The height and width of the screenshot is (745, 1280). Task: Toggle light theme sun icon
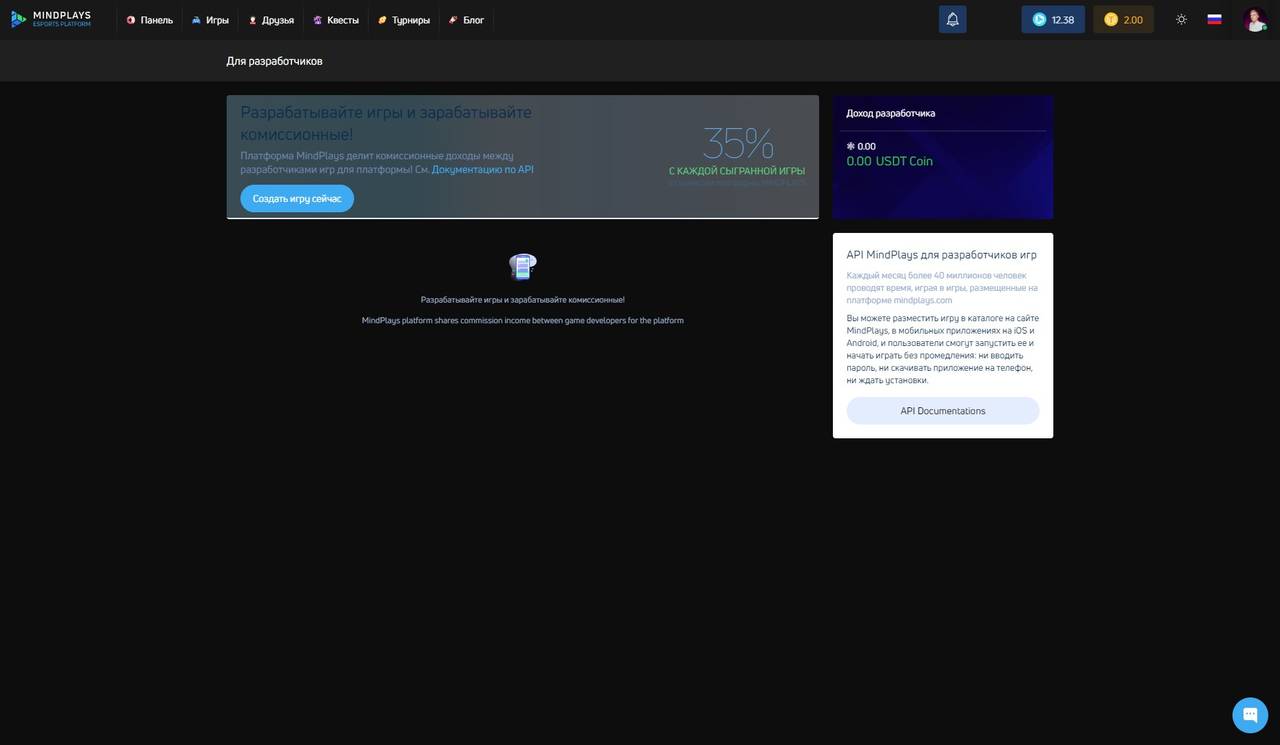point(1181,19)
